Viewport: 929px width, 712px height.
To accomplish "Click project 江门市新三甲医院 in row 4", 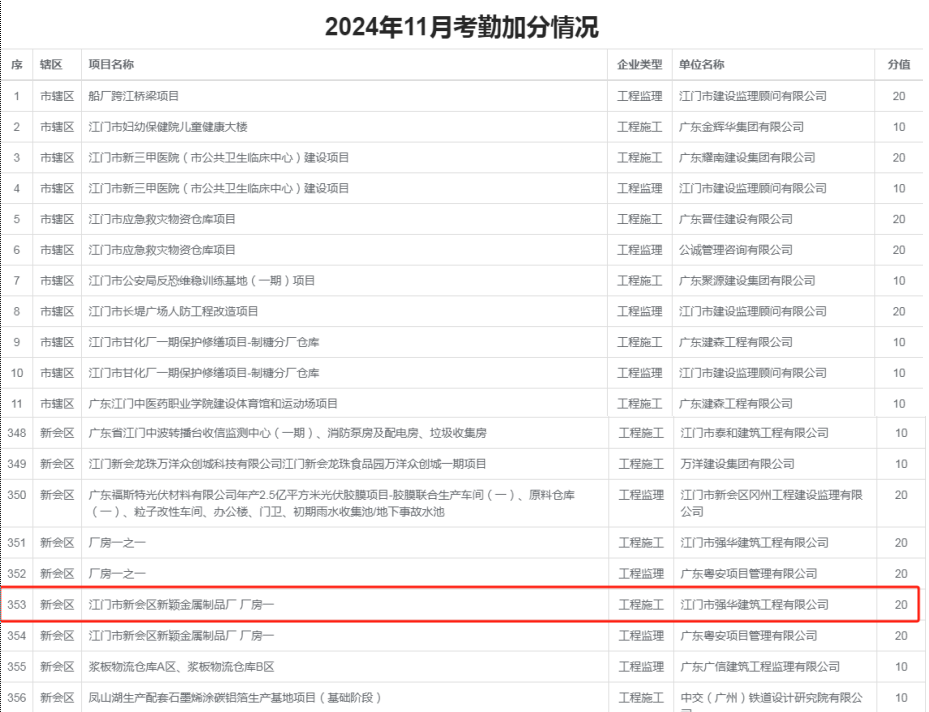I will coord(219,188).
